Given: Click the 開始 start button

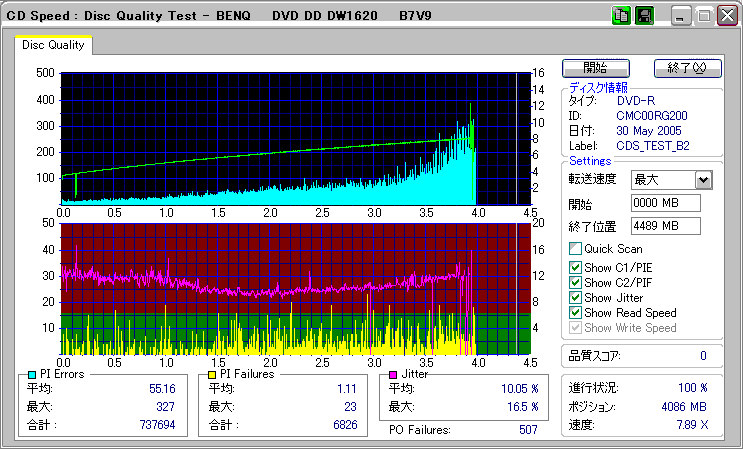Looking at the screenshot, I should pos(596,68).
